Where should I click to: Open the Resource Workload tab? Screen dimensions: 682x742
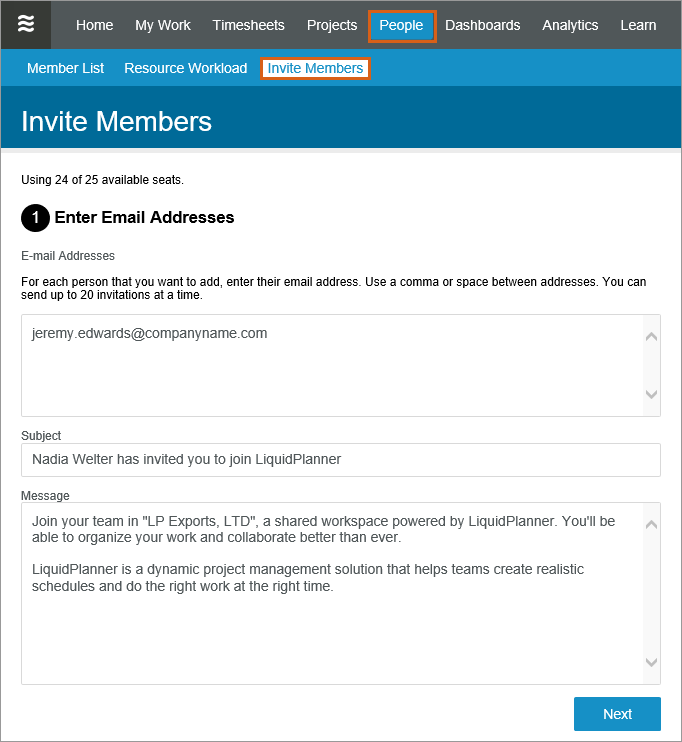[185, 68]
